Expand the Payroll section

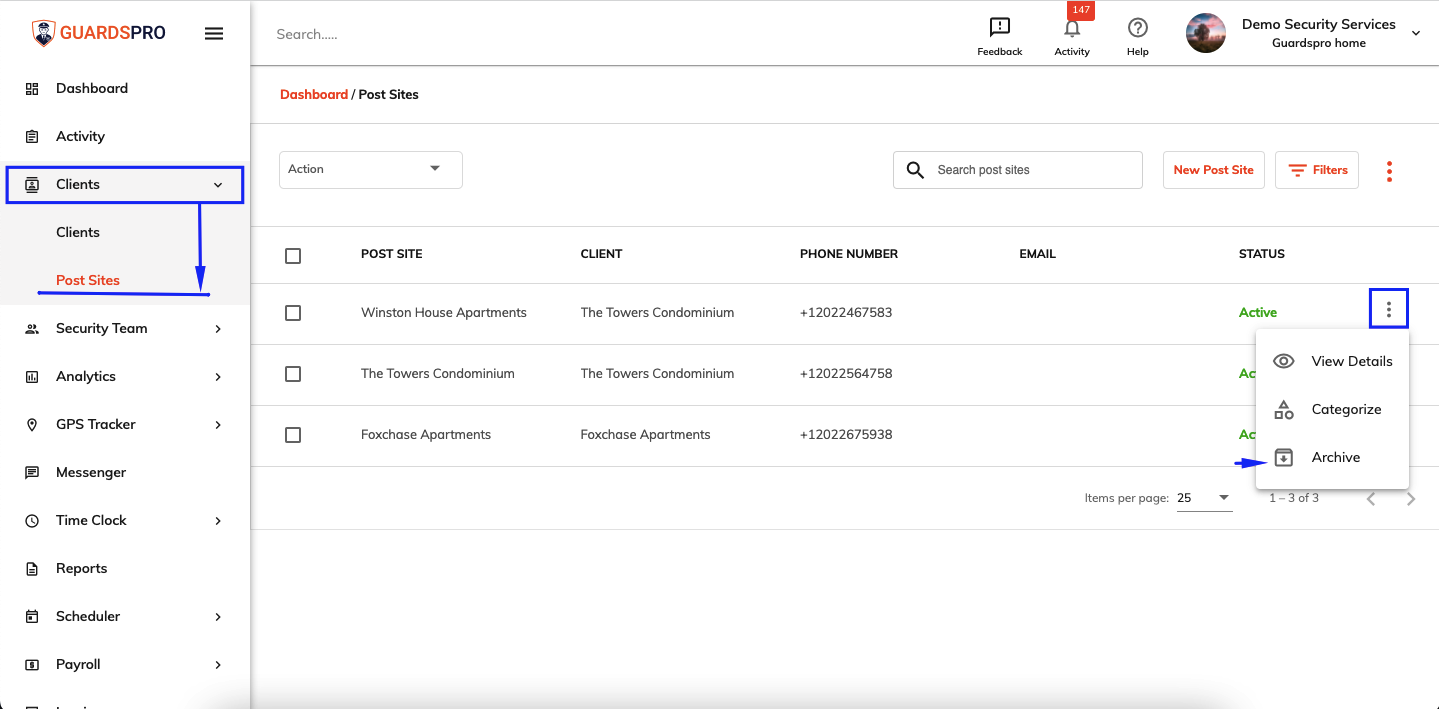click(125, 664)
